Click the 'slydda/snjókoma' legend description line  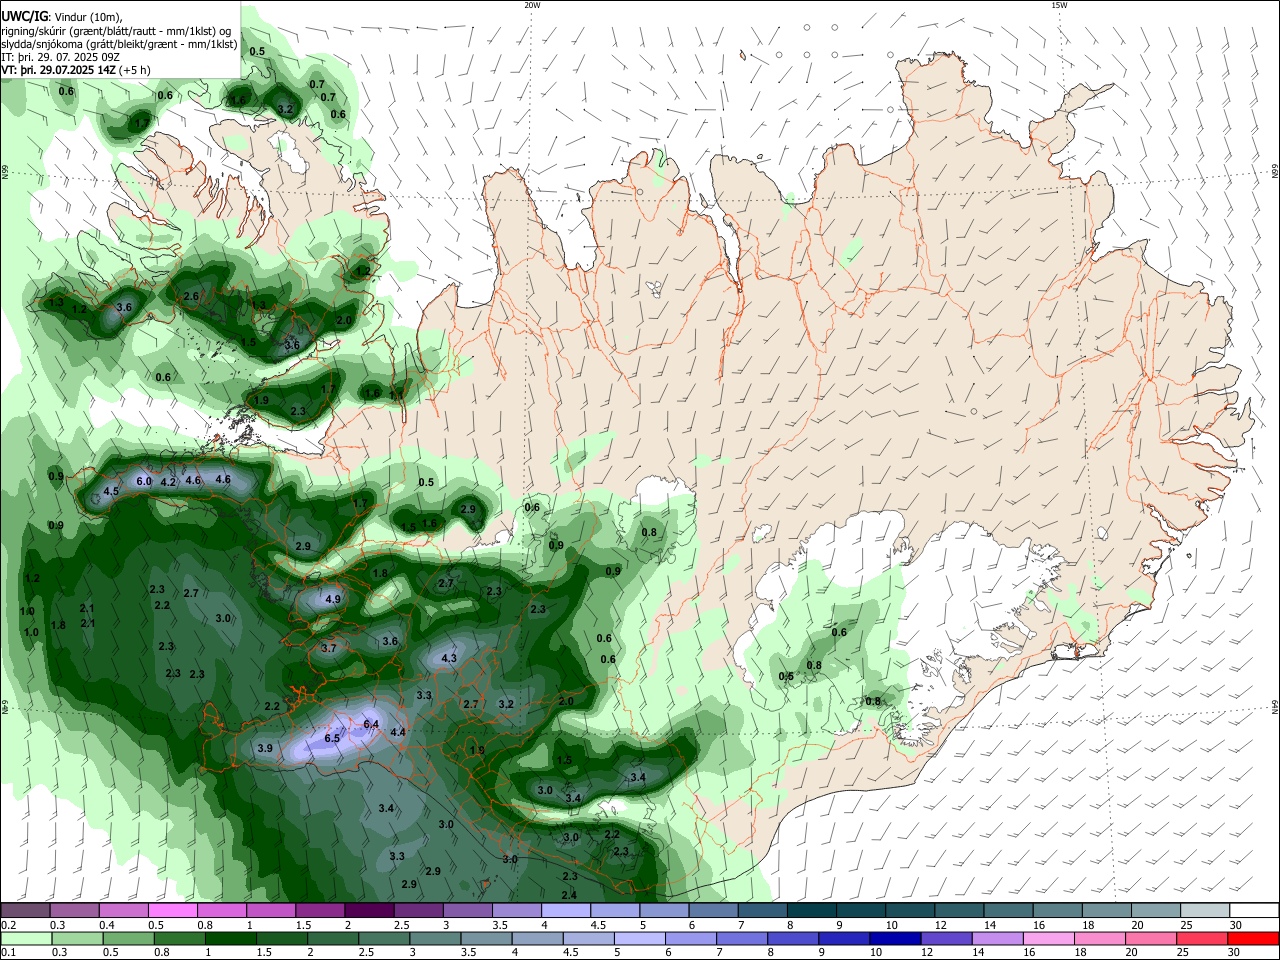pyautogui.click(x=119, y=44)
